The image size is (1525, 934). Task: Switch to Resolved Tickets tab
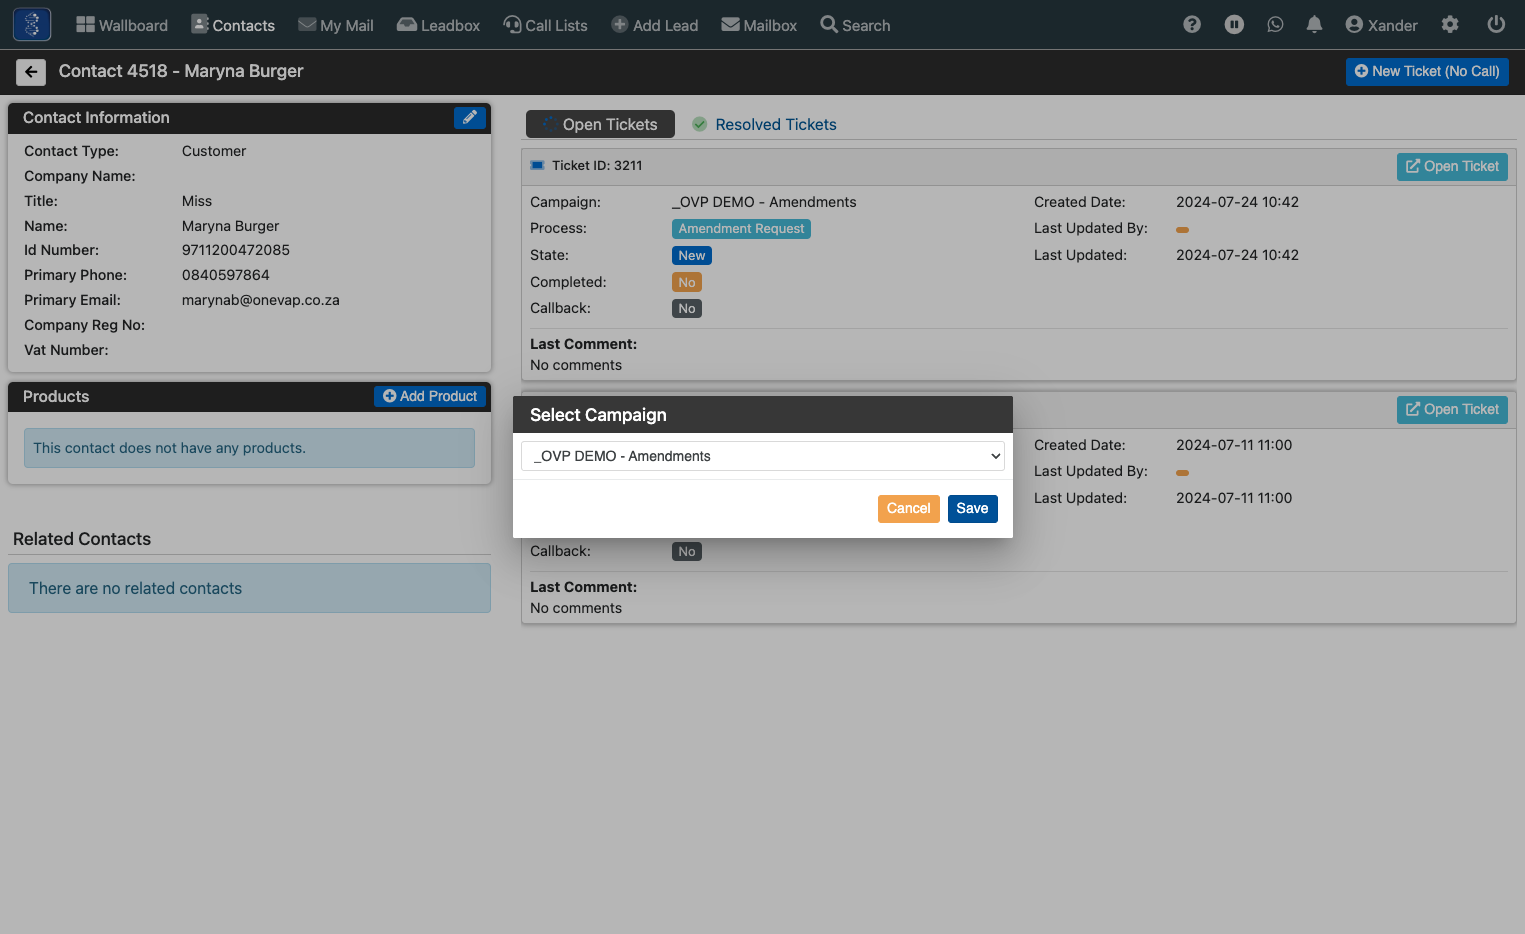(764, 124)
